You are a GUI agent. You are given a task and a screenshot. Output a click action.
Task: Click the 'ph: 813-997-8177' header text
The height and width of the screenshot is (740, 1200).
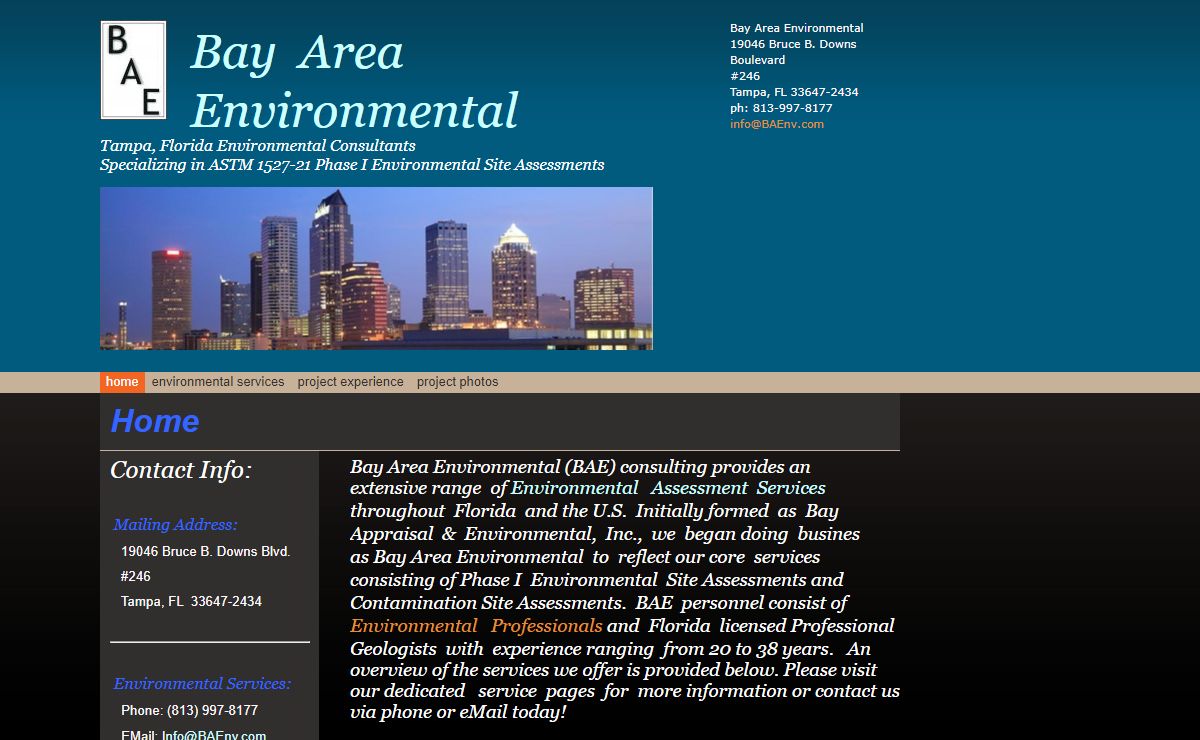(781, 108)
